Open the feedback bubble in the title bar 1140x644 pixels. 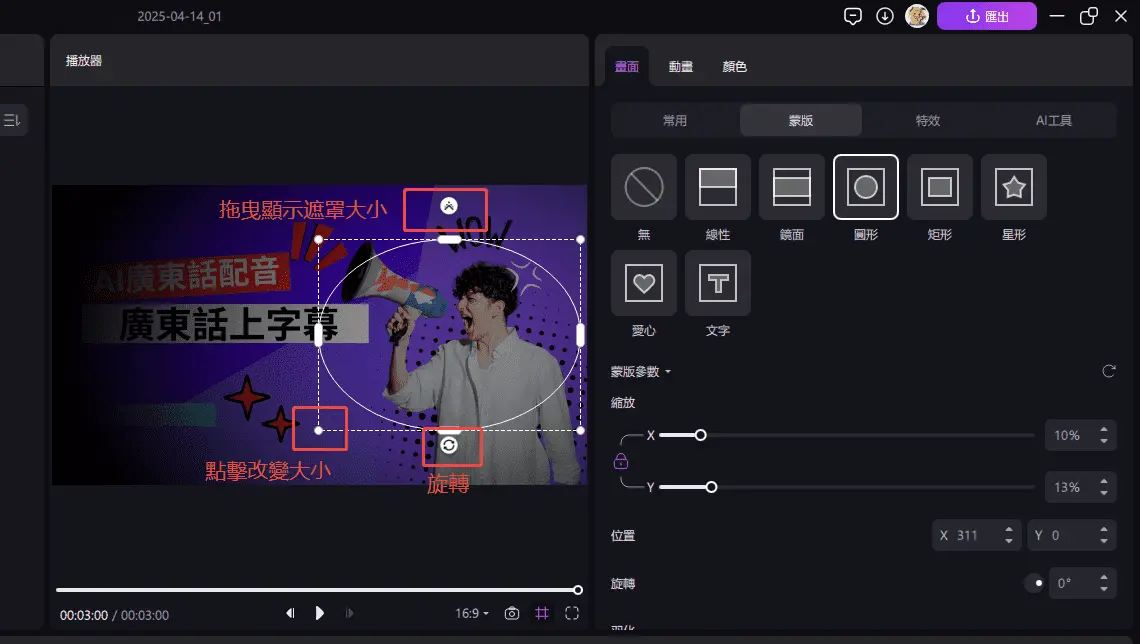pyautogui.click(x=853, y=16)
